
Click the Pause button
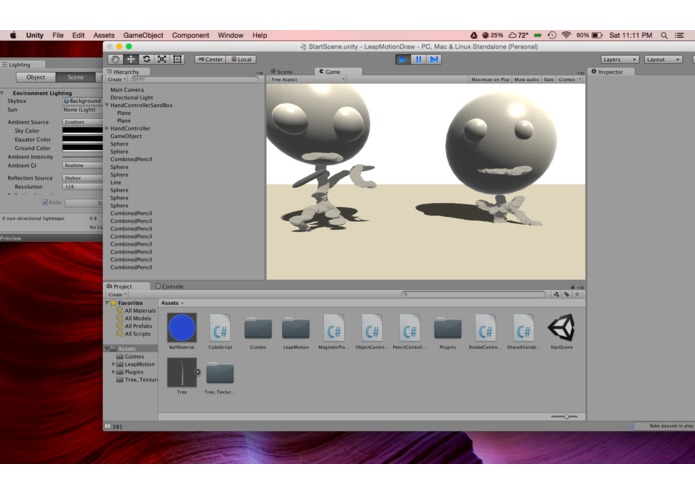[418, 59]
